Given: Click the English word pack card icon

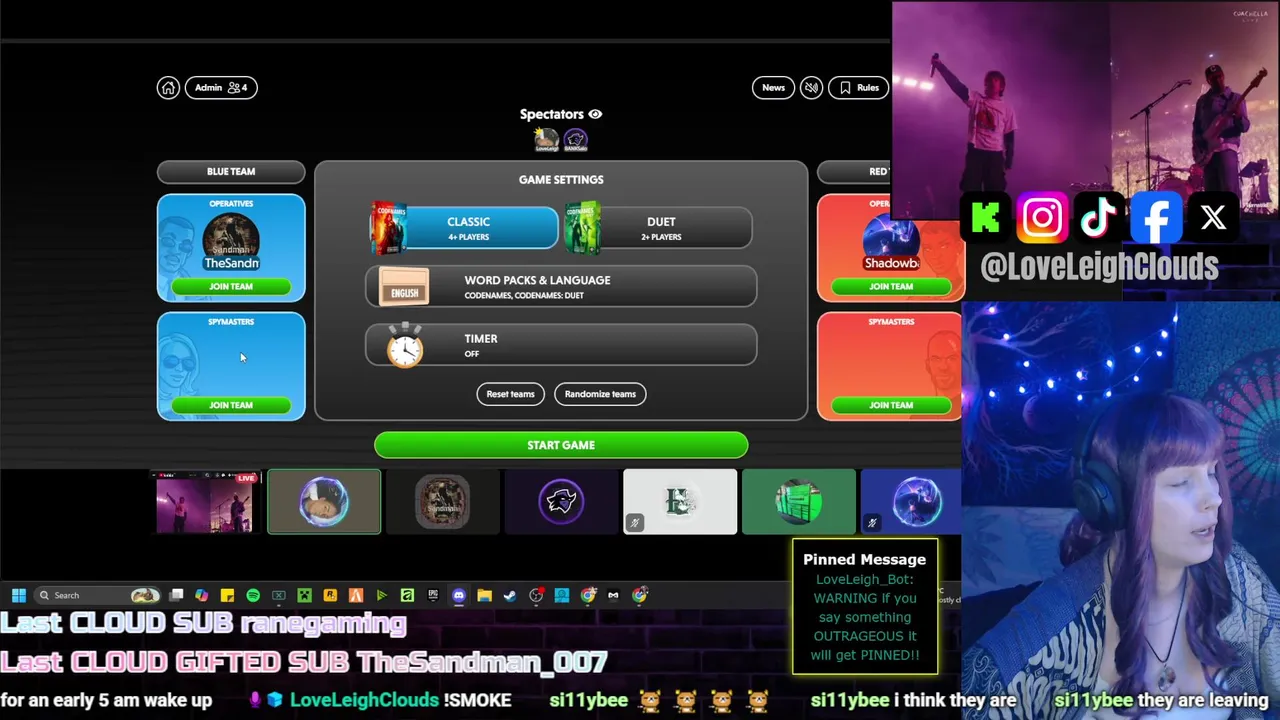Looking at the screenshot, I should tap(404, 288).
